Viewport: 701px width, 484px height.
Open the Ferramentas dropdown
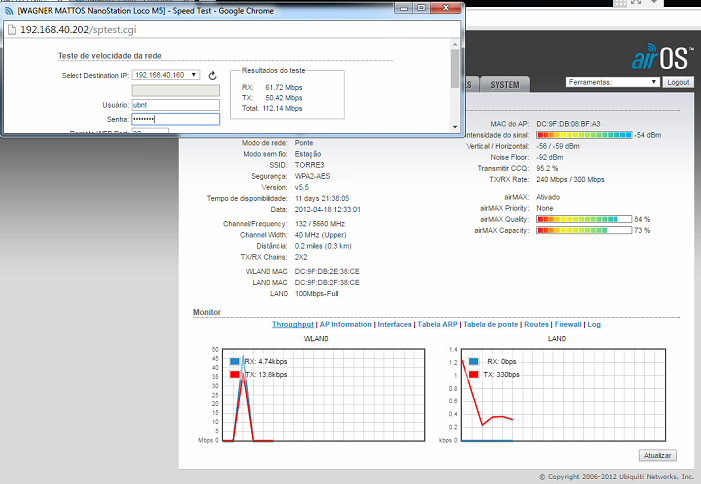(612, 82)
